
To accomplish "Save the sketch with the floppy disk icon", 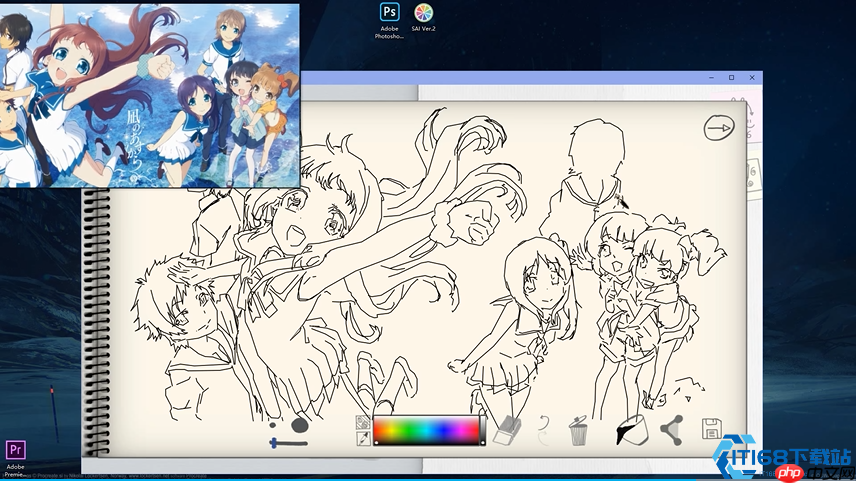I will [x=711, y=430].
